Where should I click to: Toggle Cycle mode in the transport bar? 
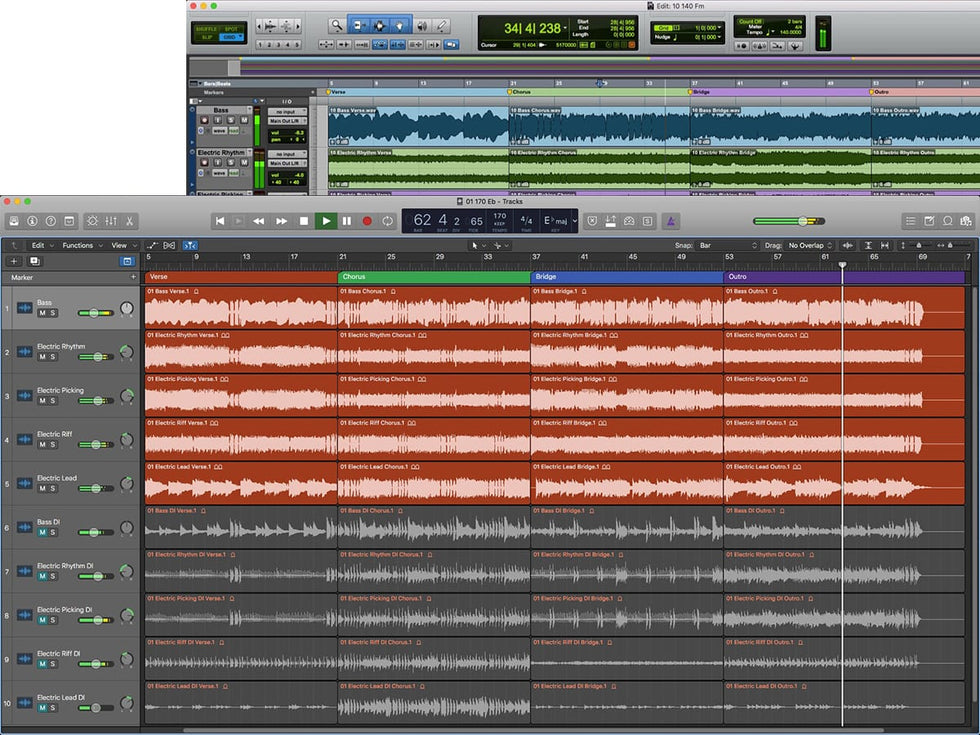point(387,221)
